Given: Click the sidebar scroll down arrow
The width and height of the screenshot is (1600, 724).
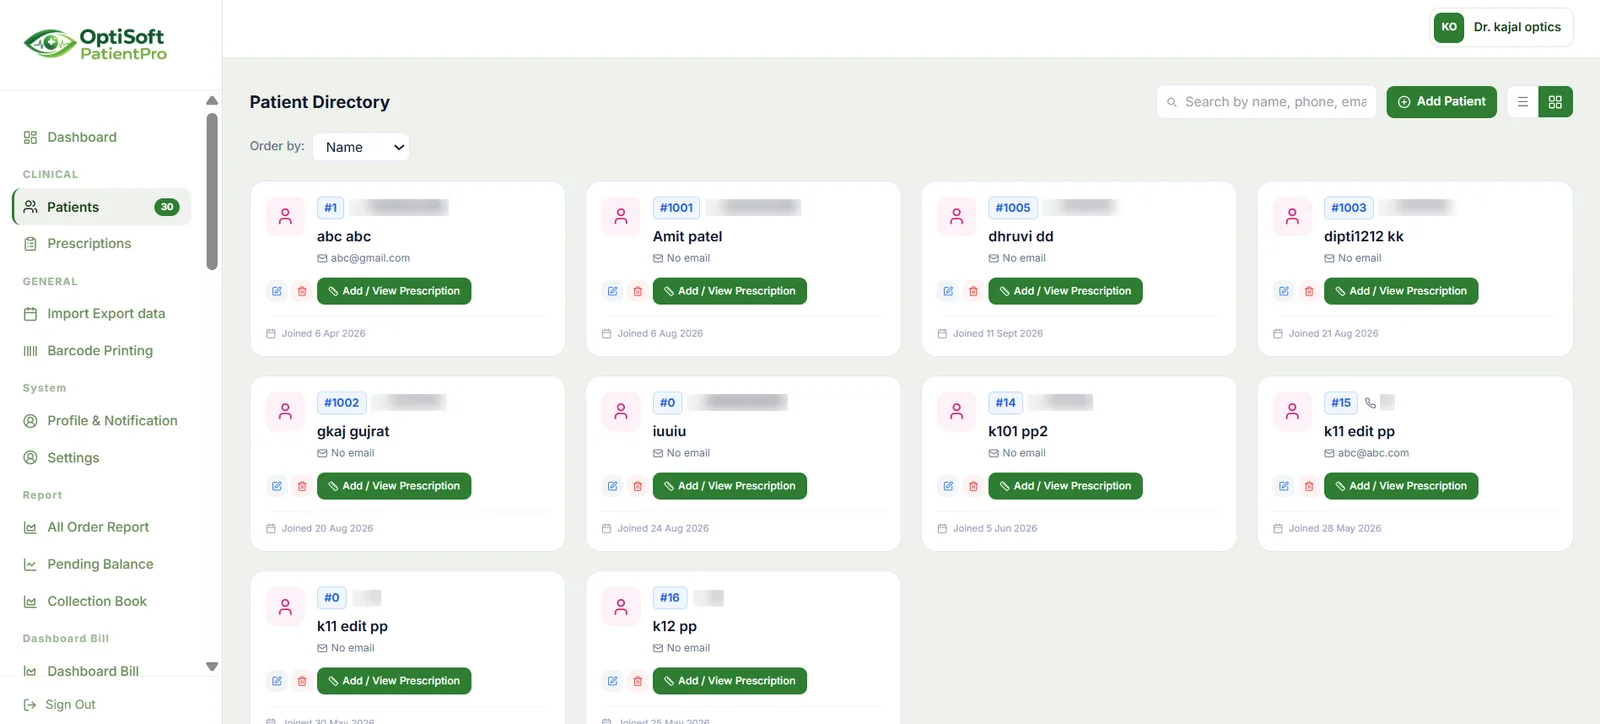Looking at the screenshot, I should point(212,667).
